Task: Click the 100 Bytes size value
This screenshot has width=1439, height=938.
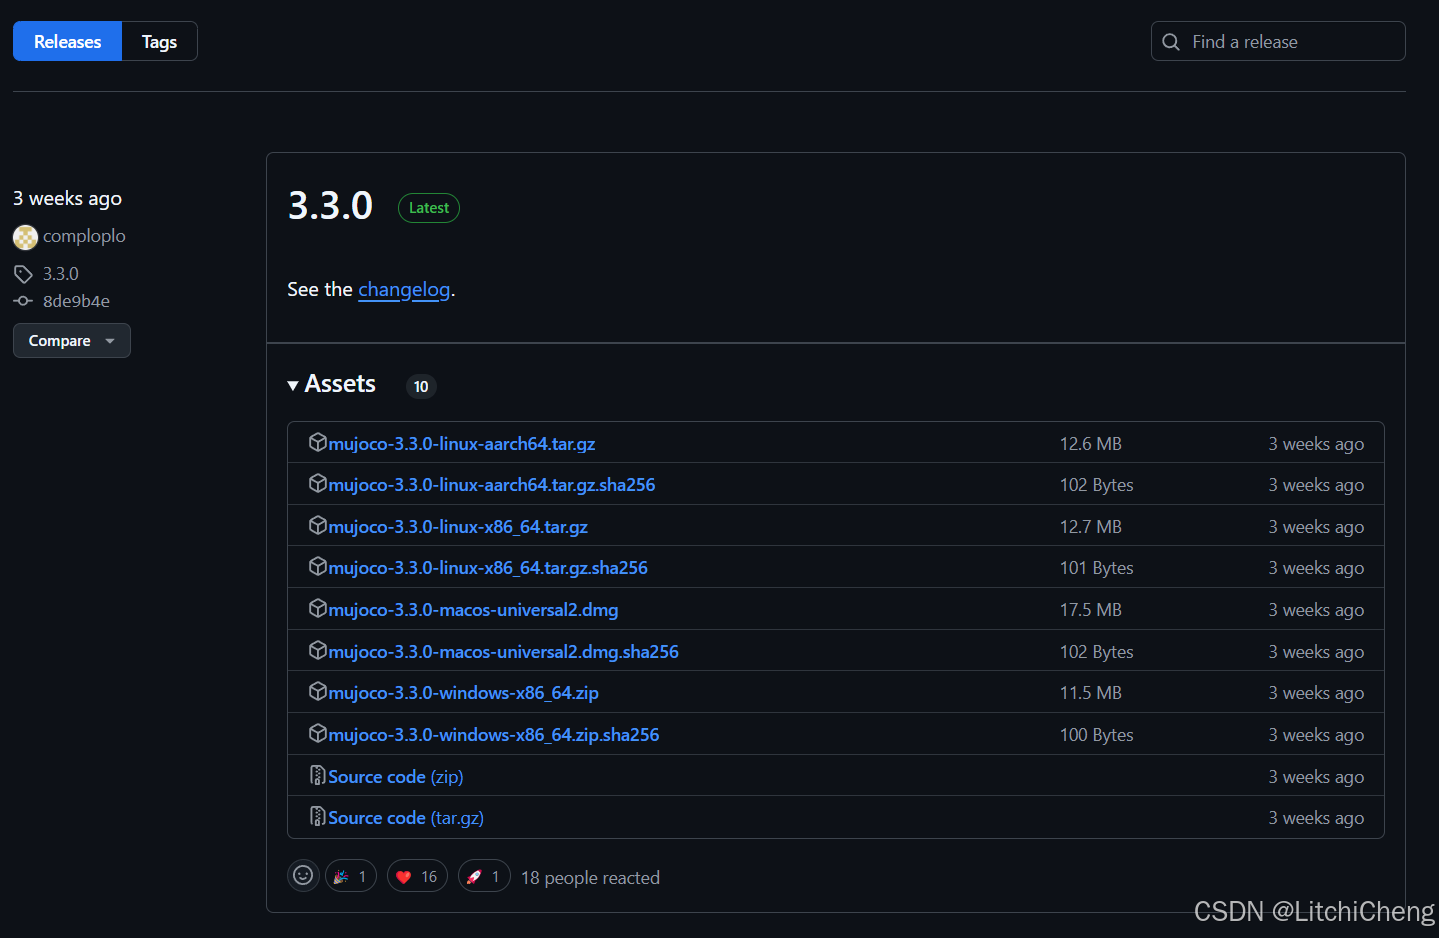Action: (x=1097, y=735)
